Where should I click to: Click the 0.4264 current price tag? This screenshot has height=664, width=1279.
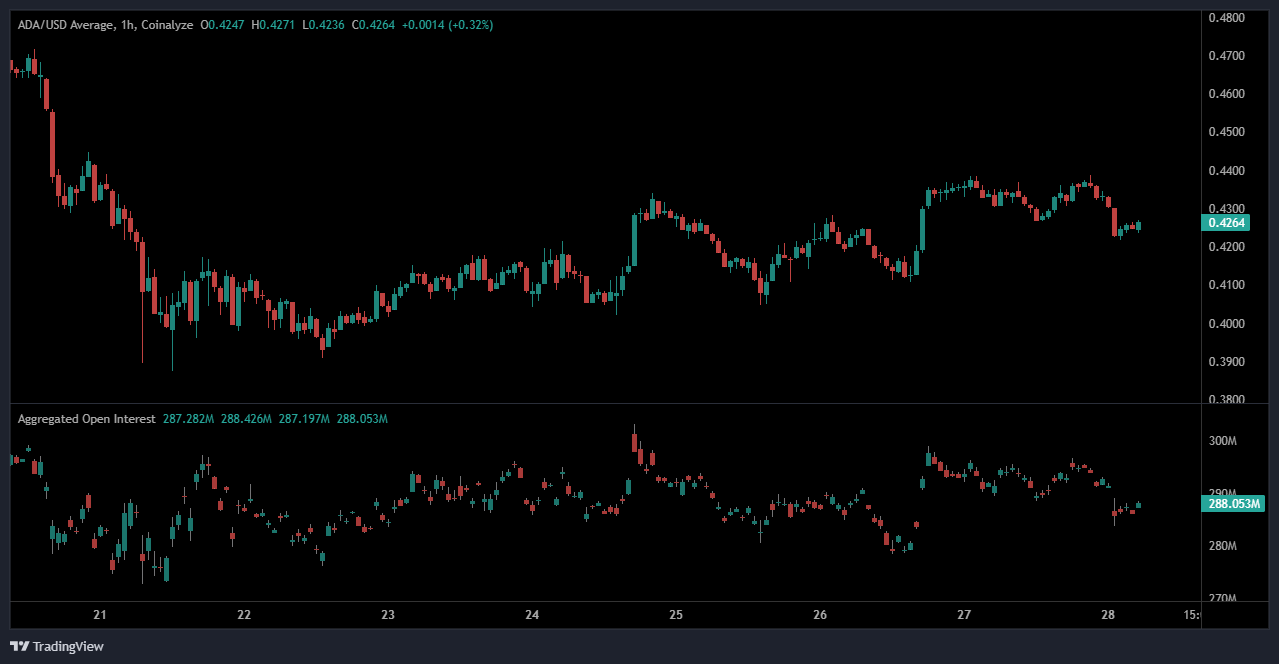(x=1226, y=222)
